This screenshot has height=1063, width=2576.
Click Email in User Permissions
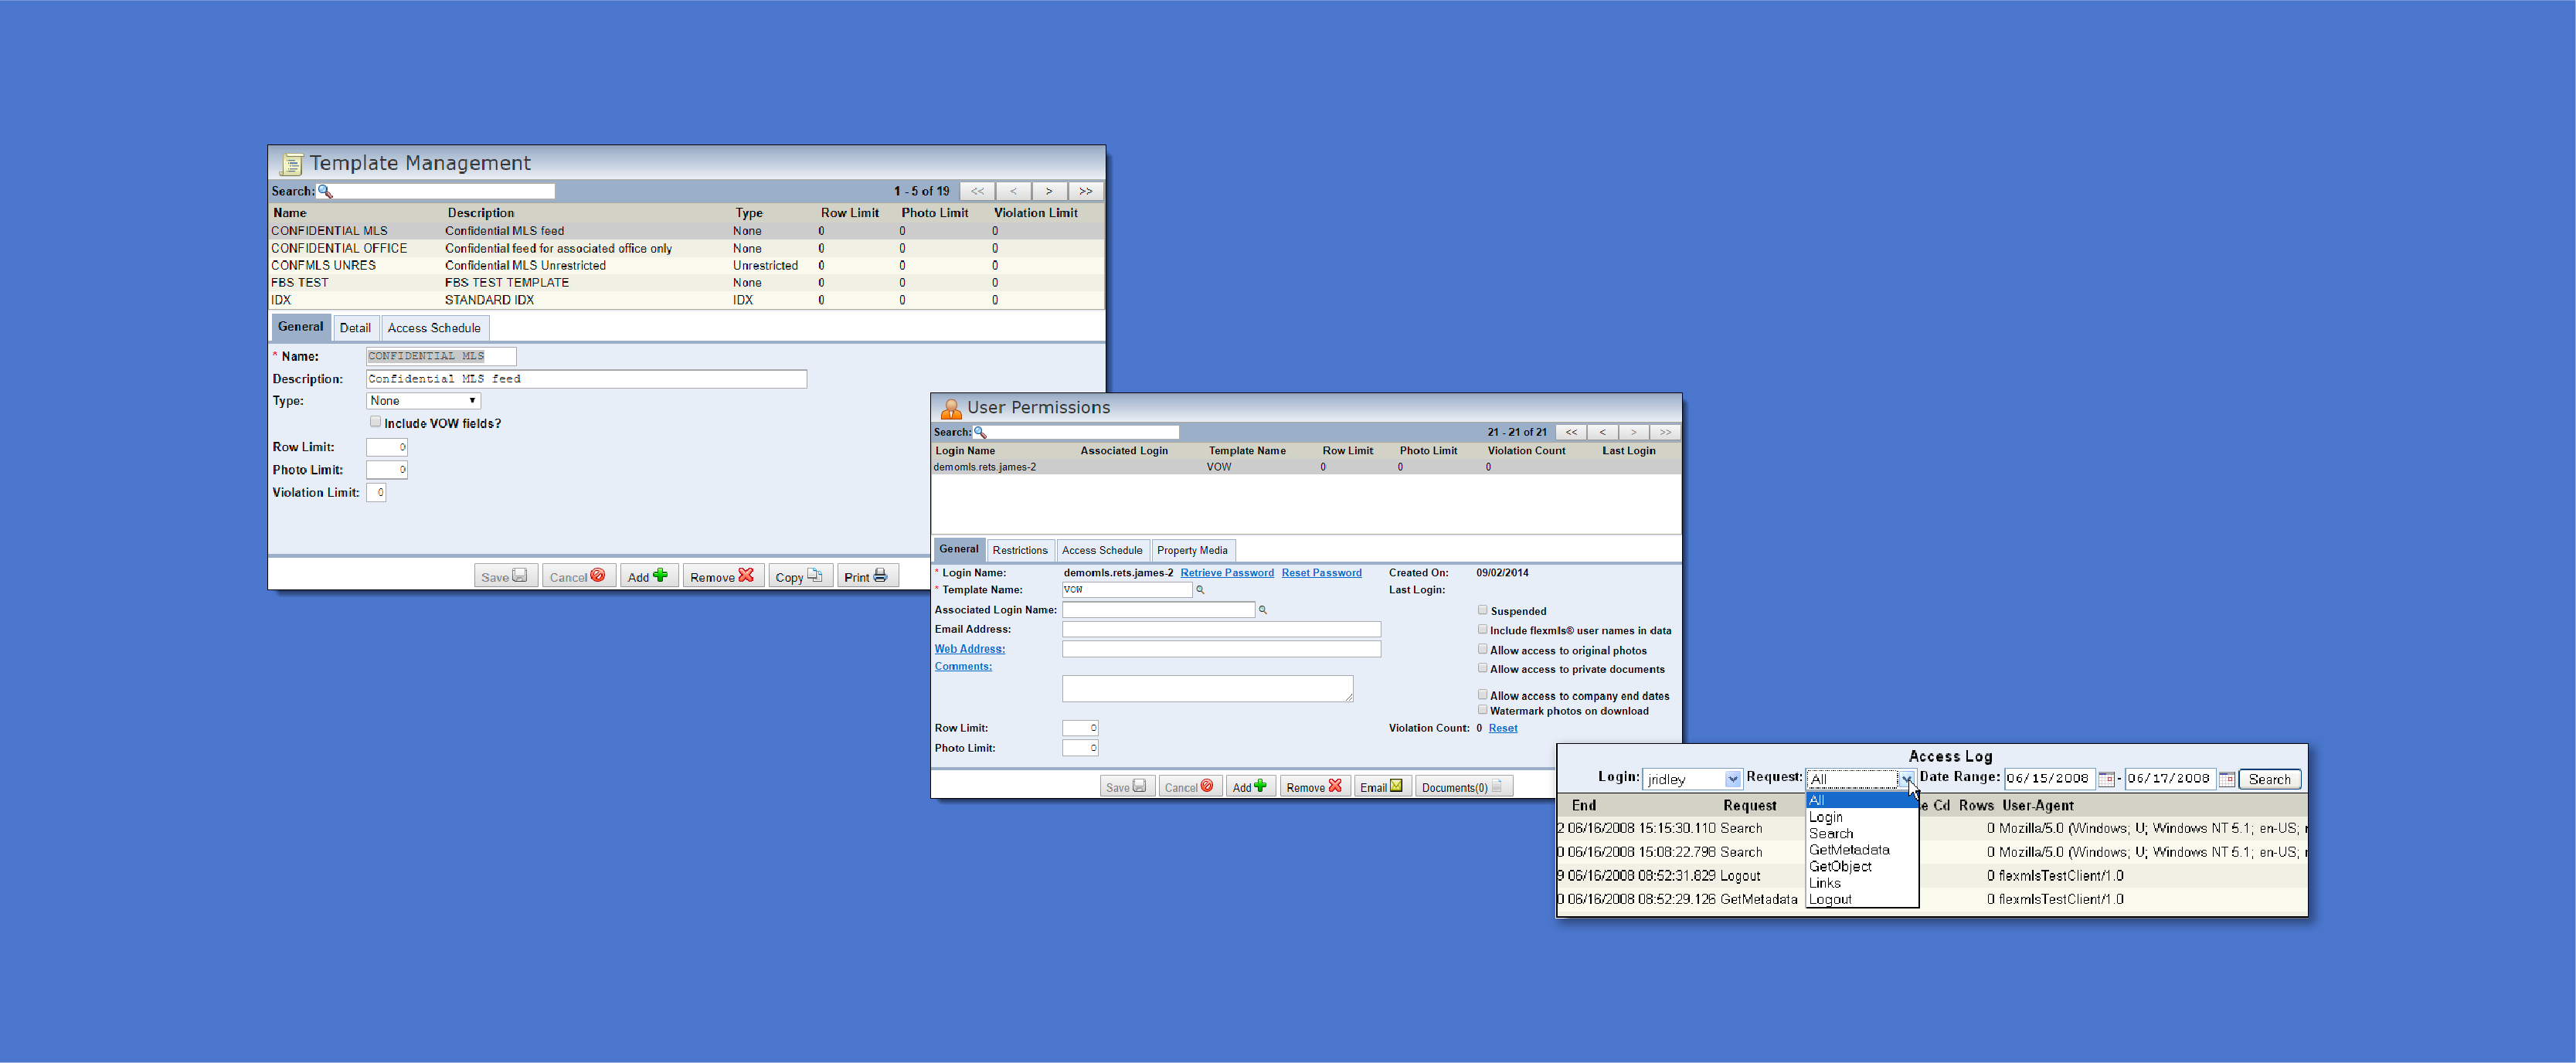pos(1382,787)
